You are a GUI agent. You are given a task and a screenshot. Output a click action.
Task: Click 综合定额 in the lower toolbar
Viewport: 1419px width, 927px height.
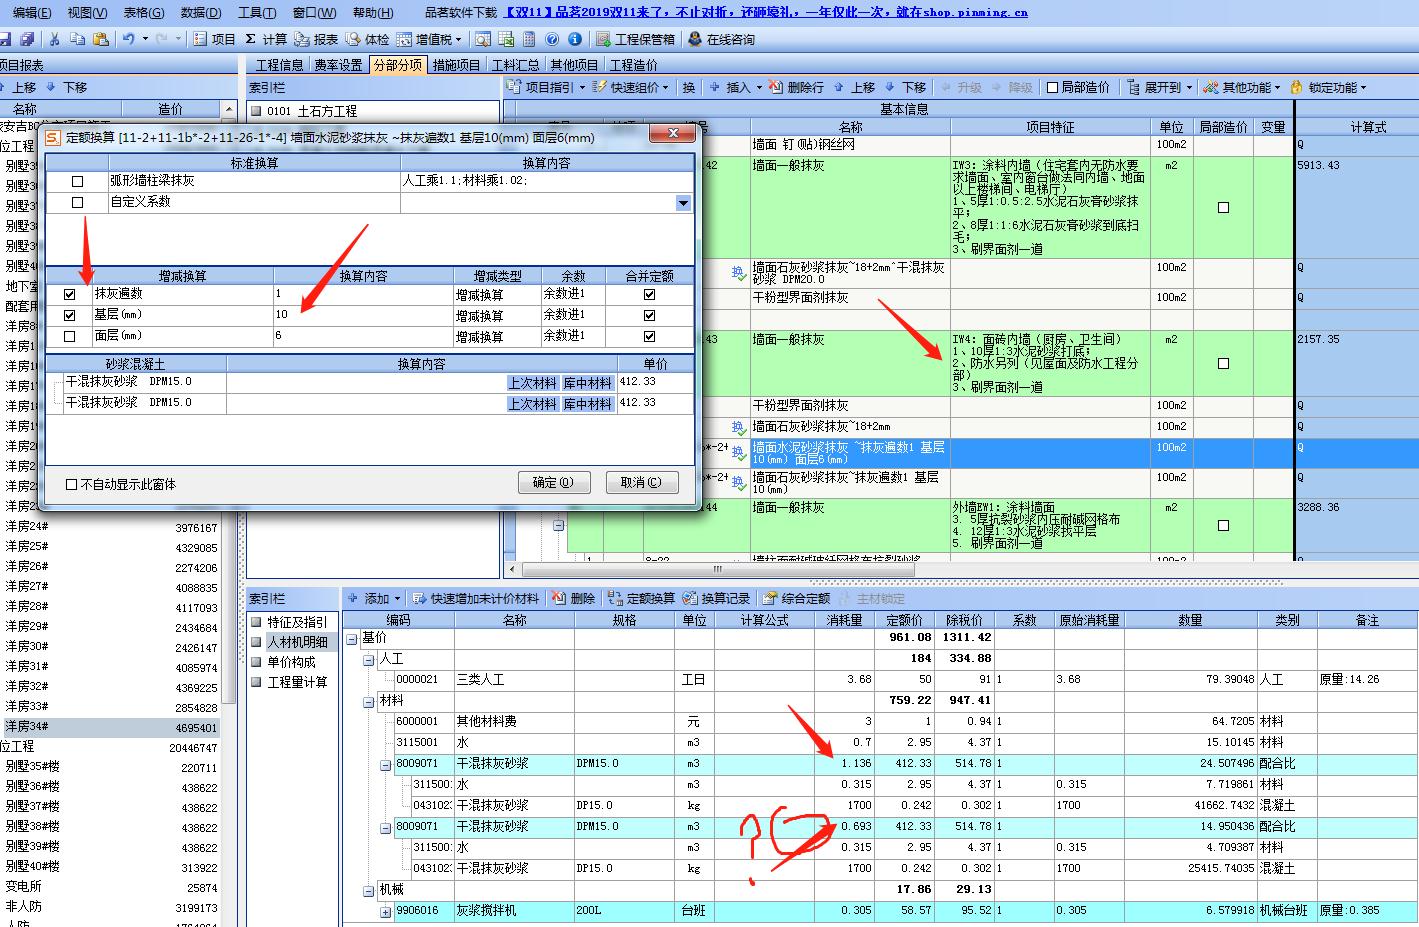pos(796,598)
